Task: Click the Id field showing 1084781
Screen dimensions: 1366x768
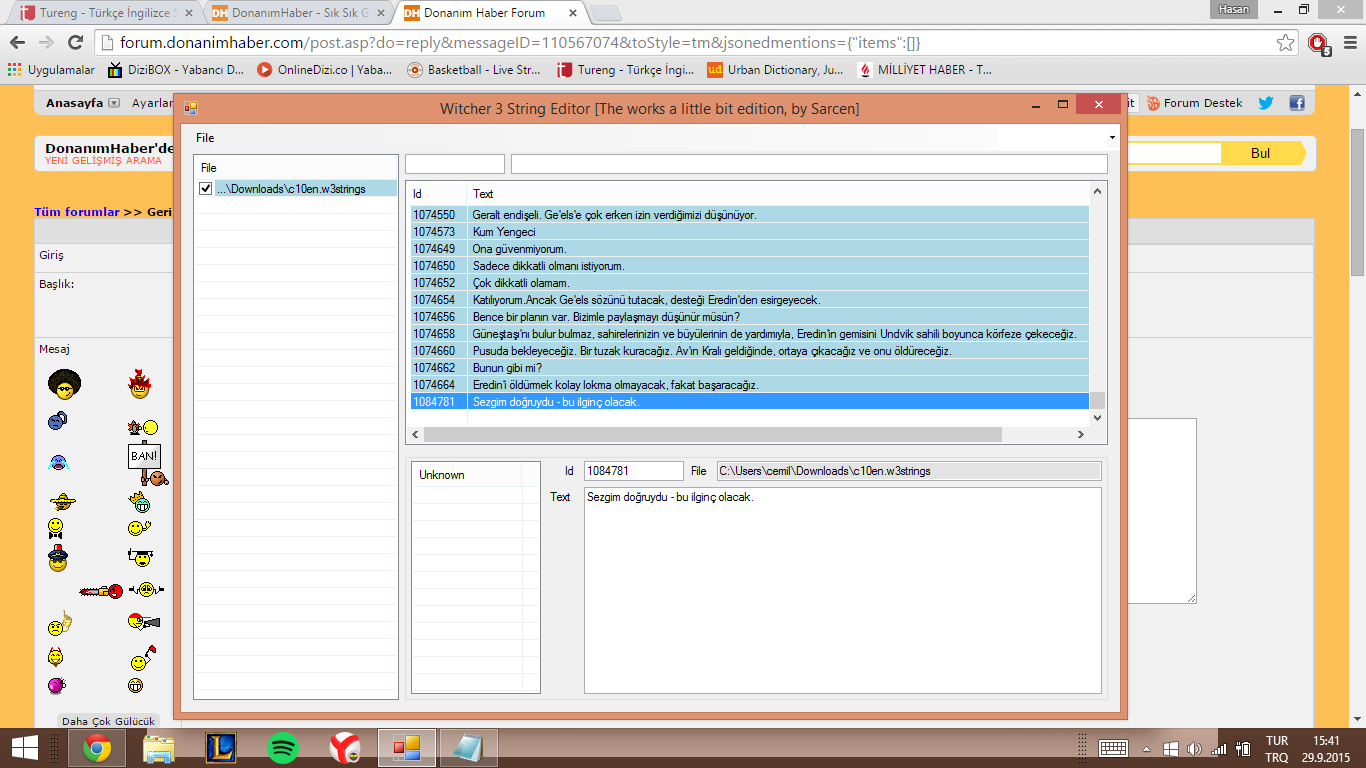Action: 634,471
